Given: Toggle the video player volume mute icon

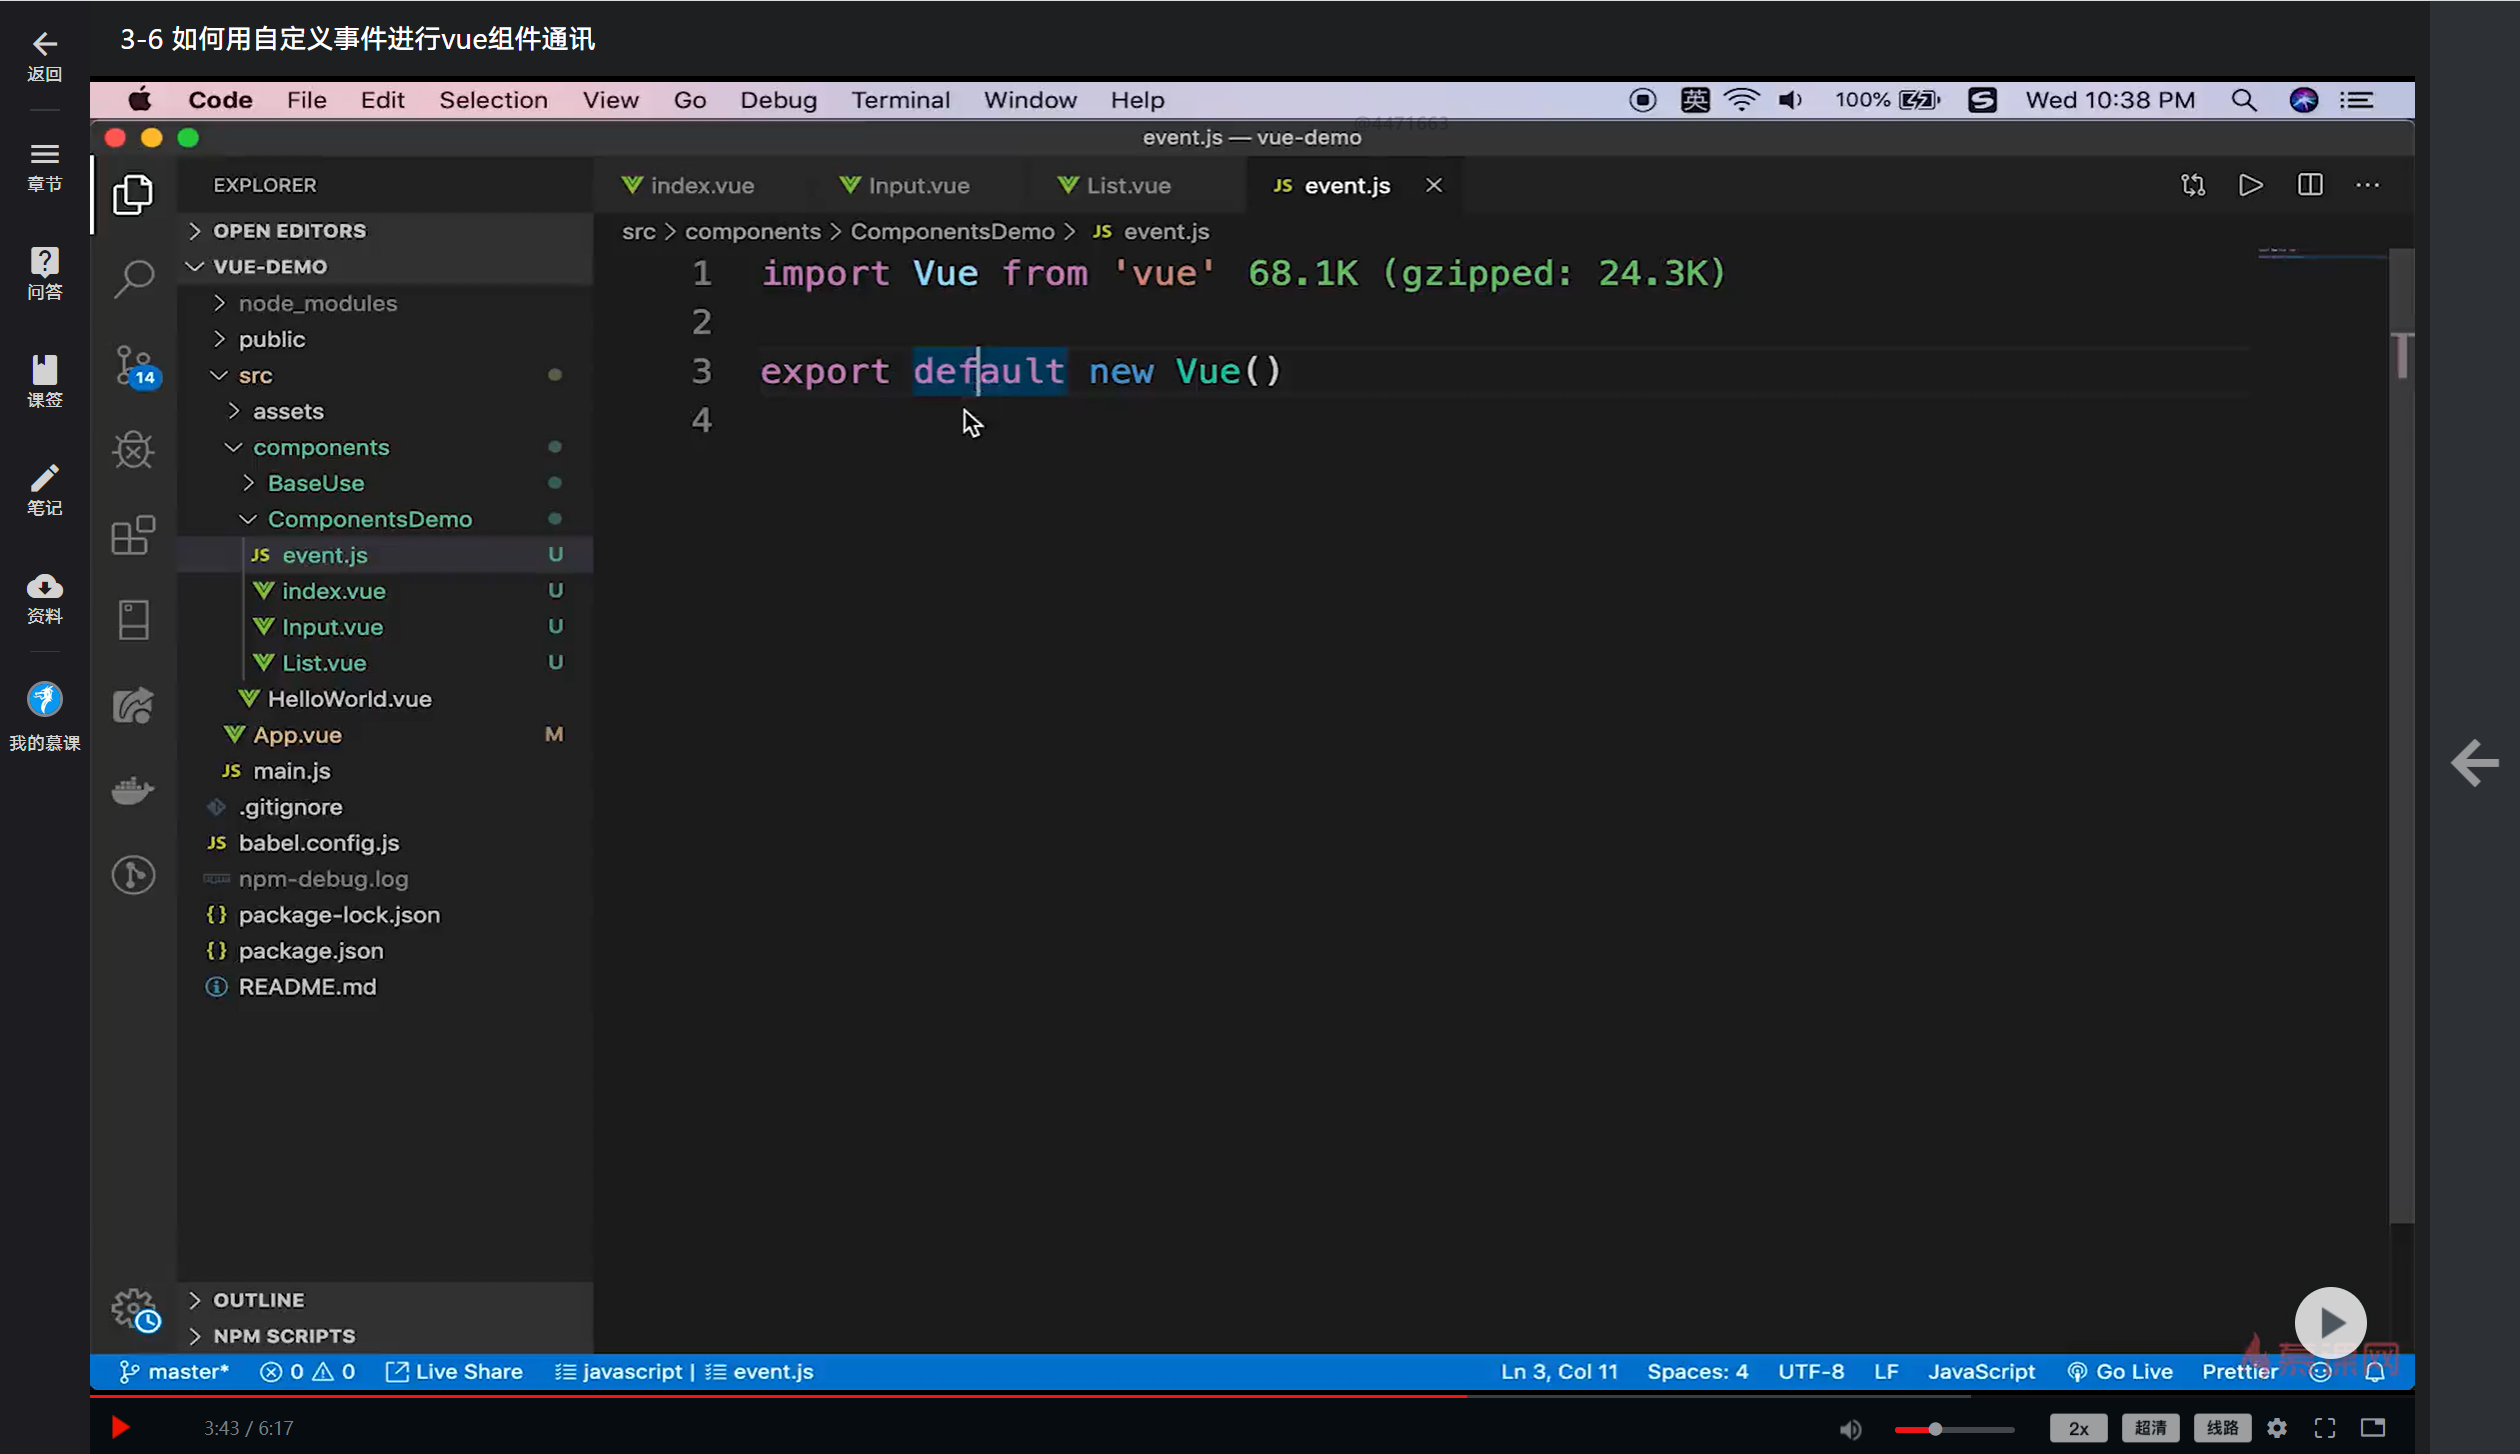Looking at the screenshot, I should (1850, 1428).
